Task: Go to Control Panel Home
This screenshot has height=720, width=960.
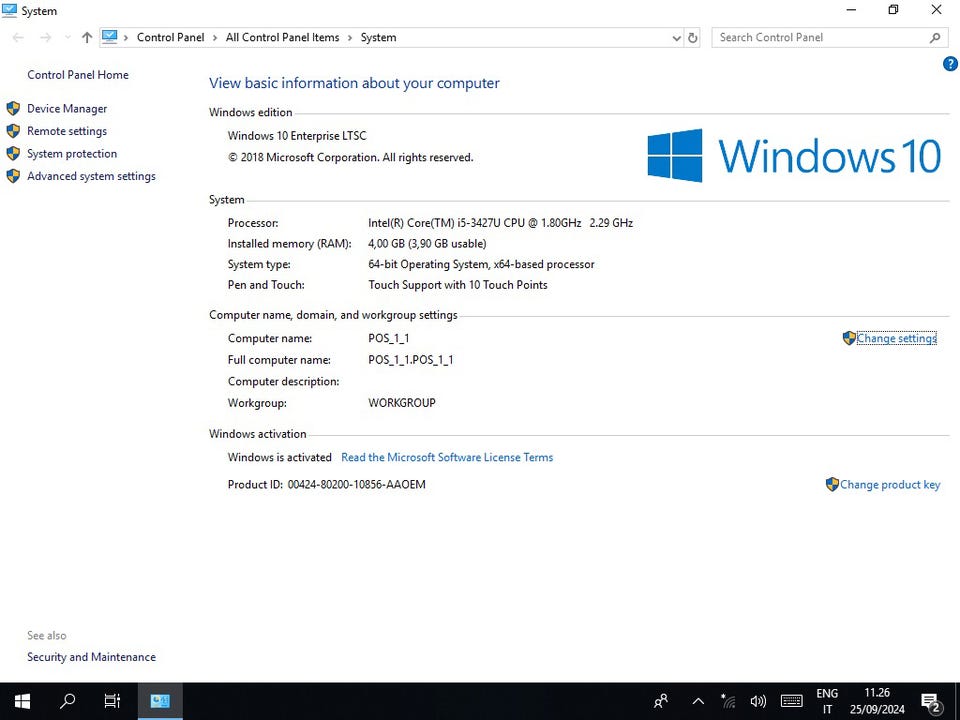Action: tap(78, 75)
